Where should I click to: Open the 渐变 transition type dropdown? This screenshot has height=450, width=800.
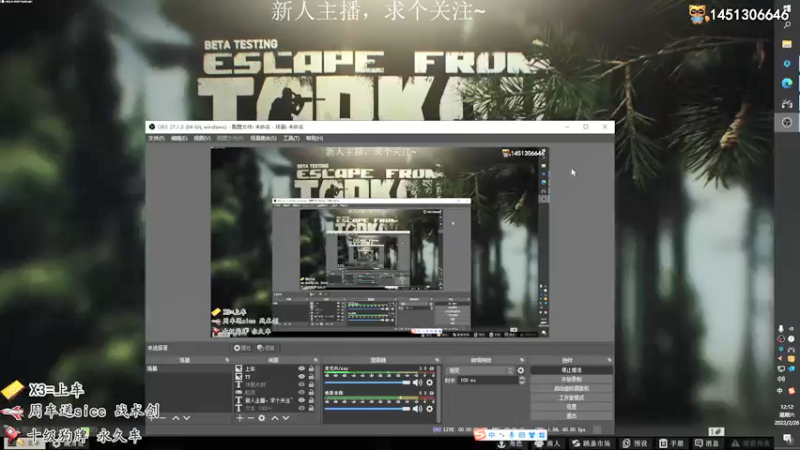pos(480,370)
